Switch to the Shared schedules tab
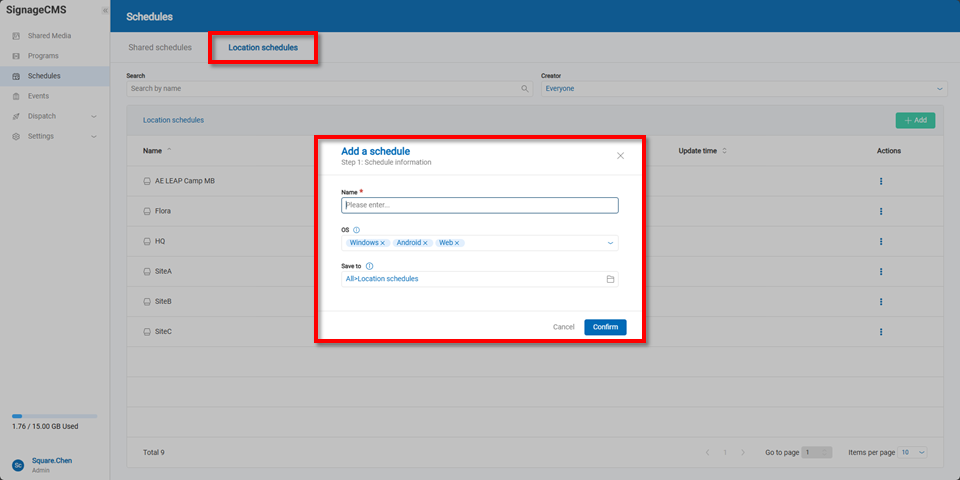Viewport: 960px width, 480px height. (160, 47)
